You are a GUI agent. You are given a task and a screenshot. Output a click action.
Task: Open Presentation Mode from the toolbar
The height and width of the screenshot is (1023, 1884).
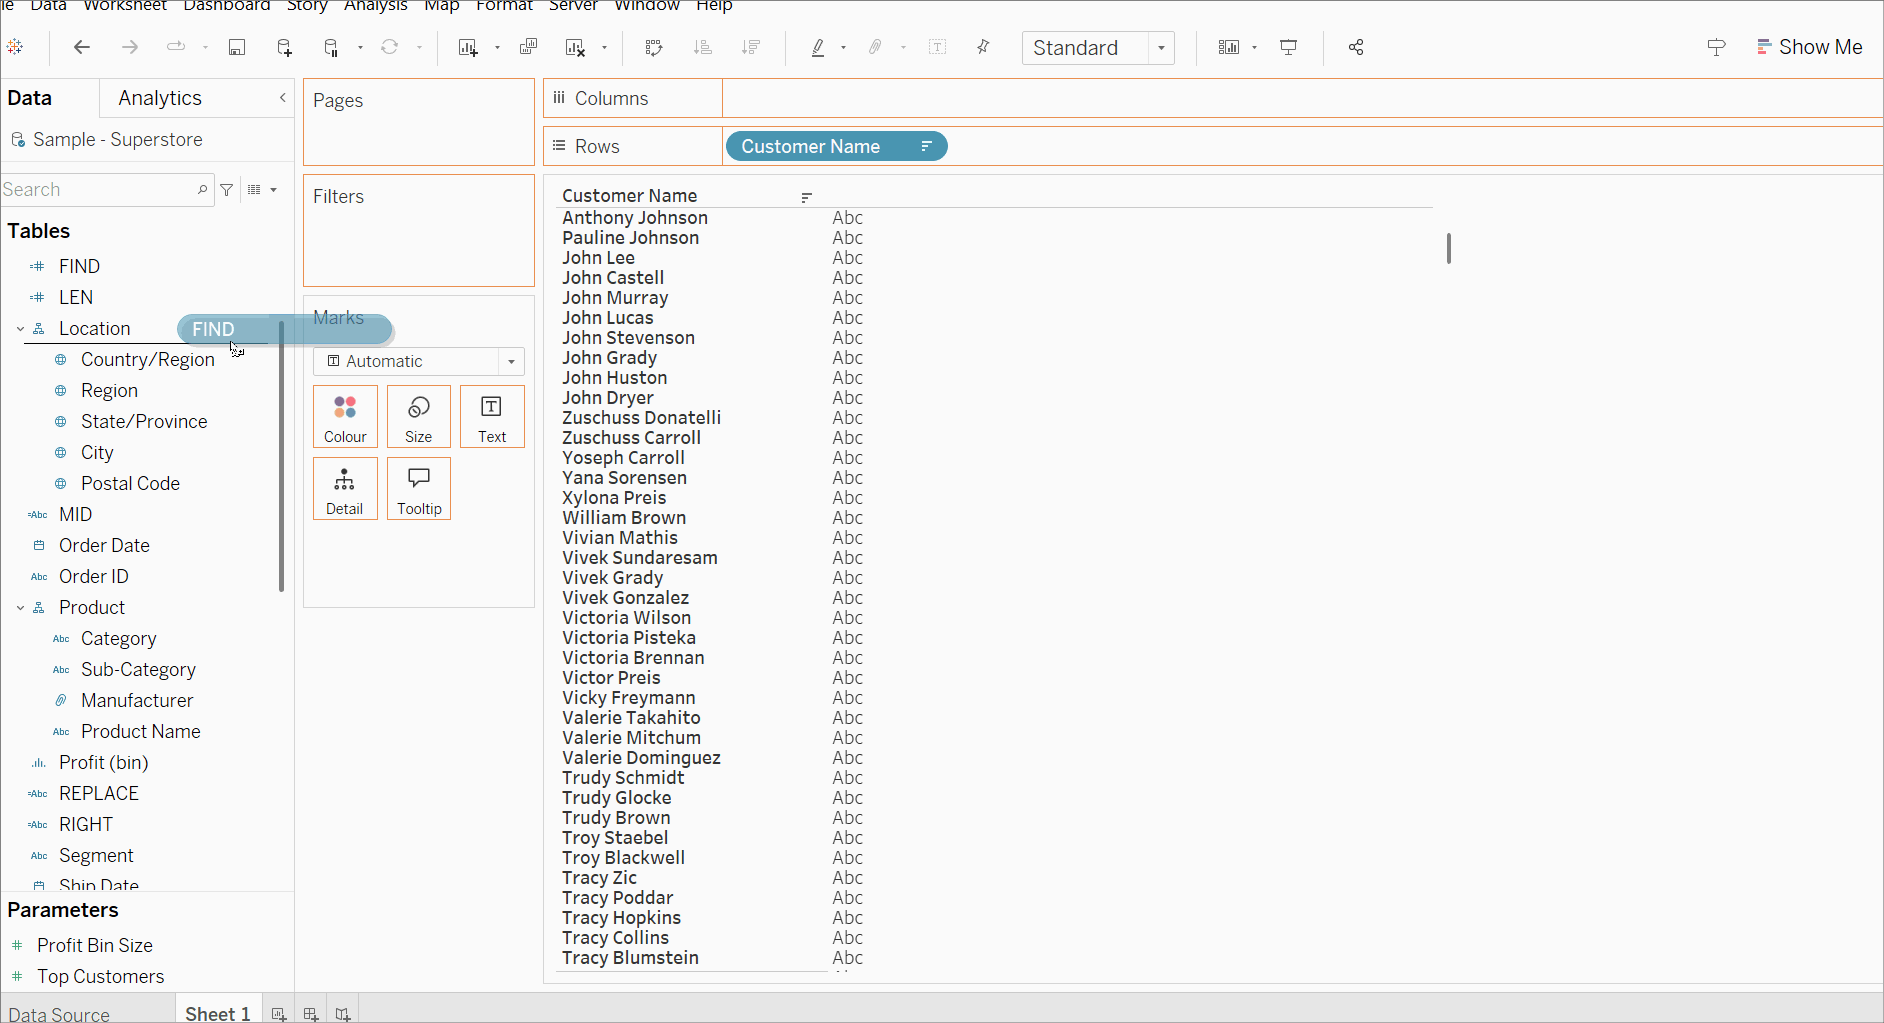[x=1289, y=48]
